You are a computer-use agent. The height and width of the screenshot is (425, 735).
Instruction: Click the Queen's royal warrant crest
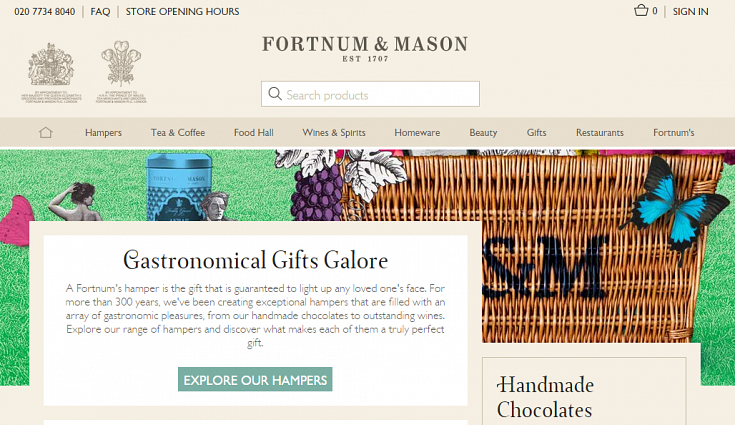pyautogui.click(x=51, y=73)
